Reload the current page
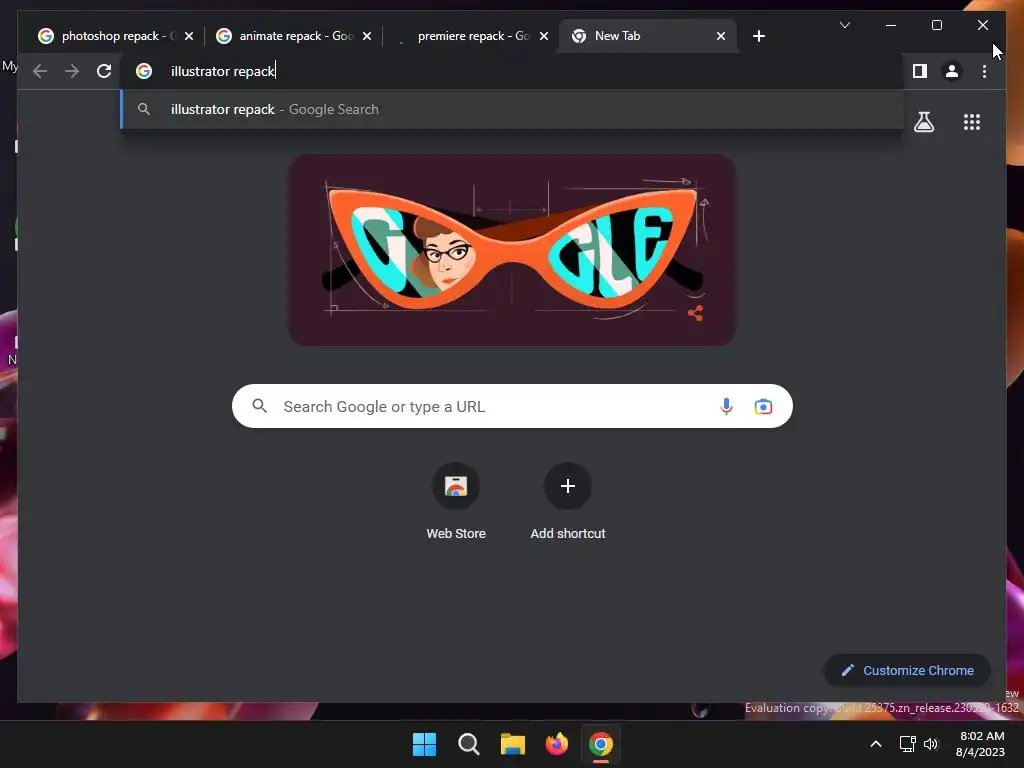The width and height of the screenshot is (1024, 768). 104,71
